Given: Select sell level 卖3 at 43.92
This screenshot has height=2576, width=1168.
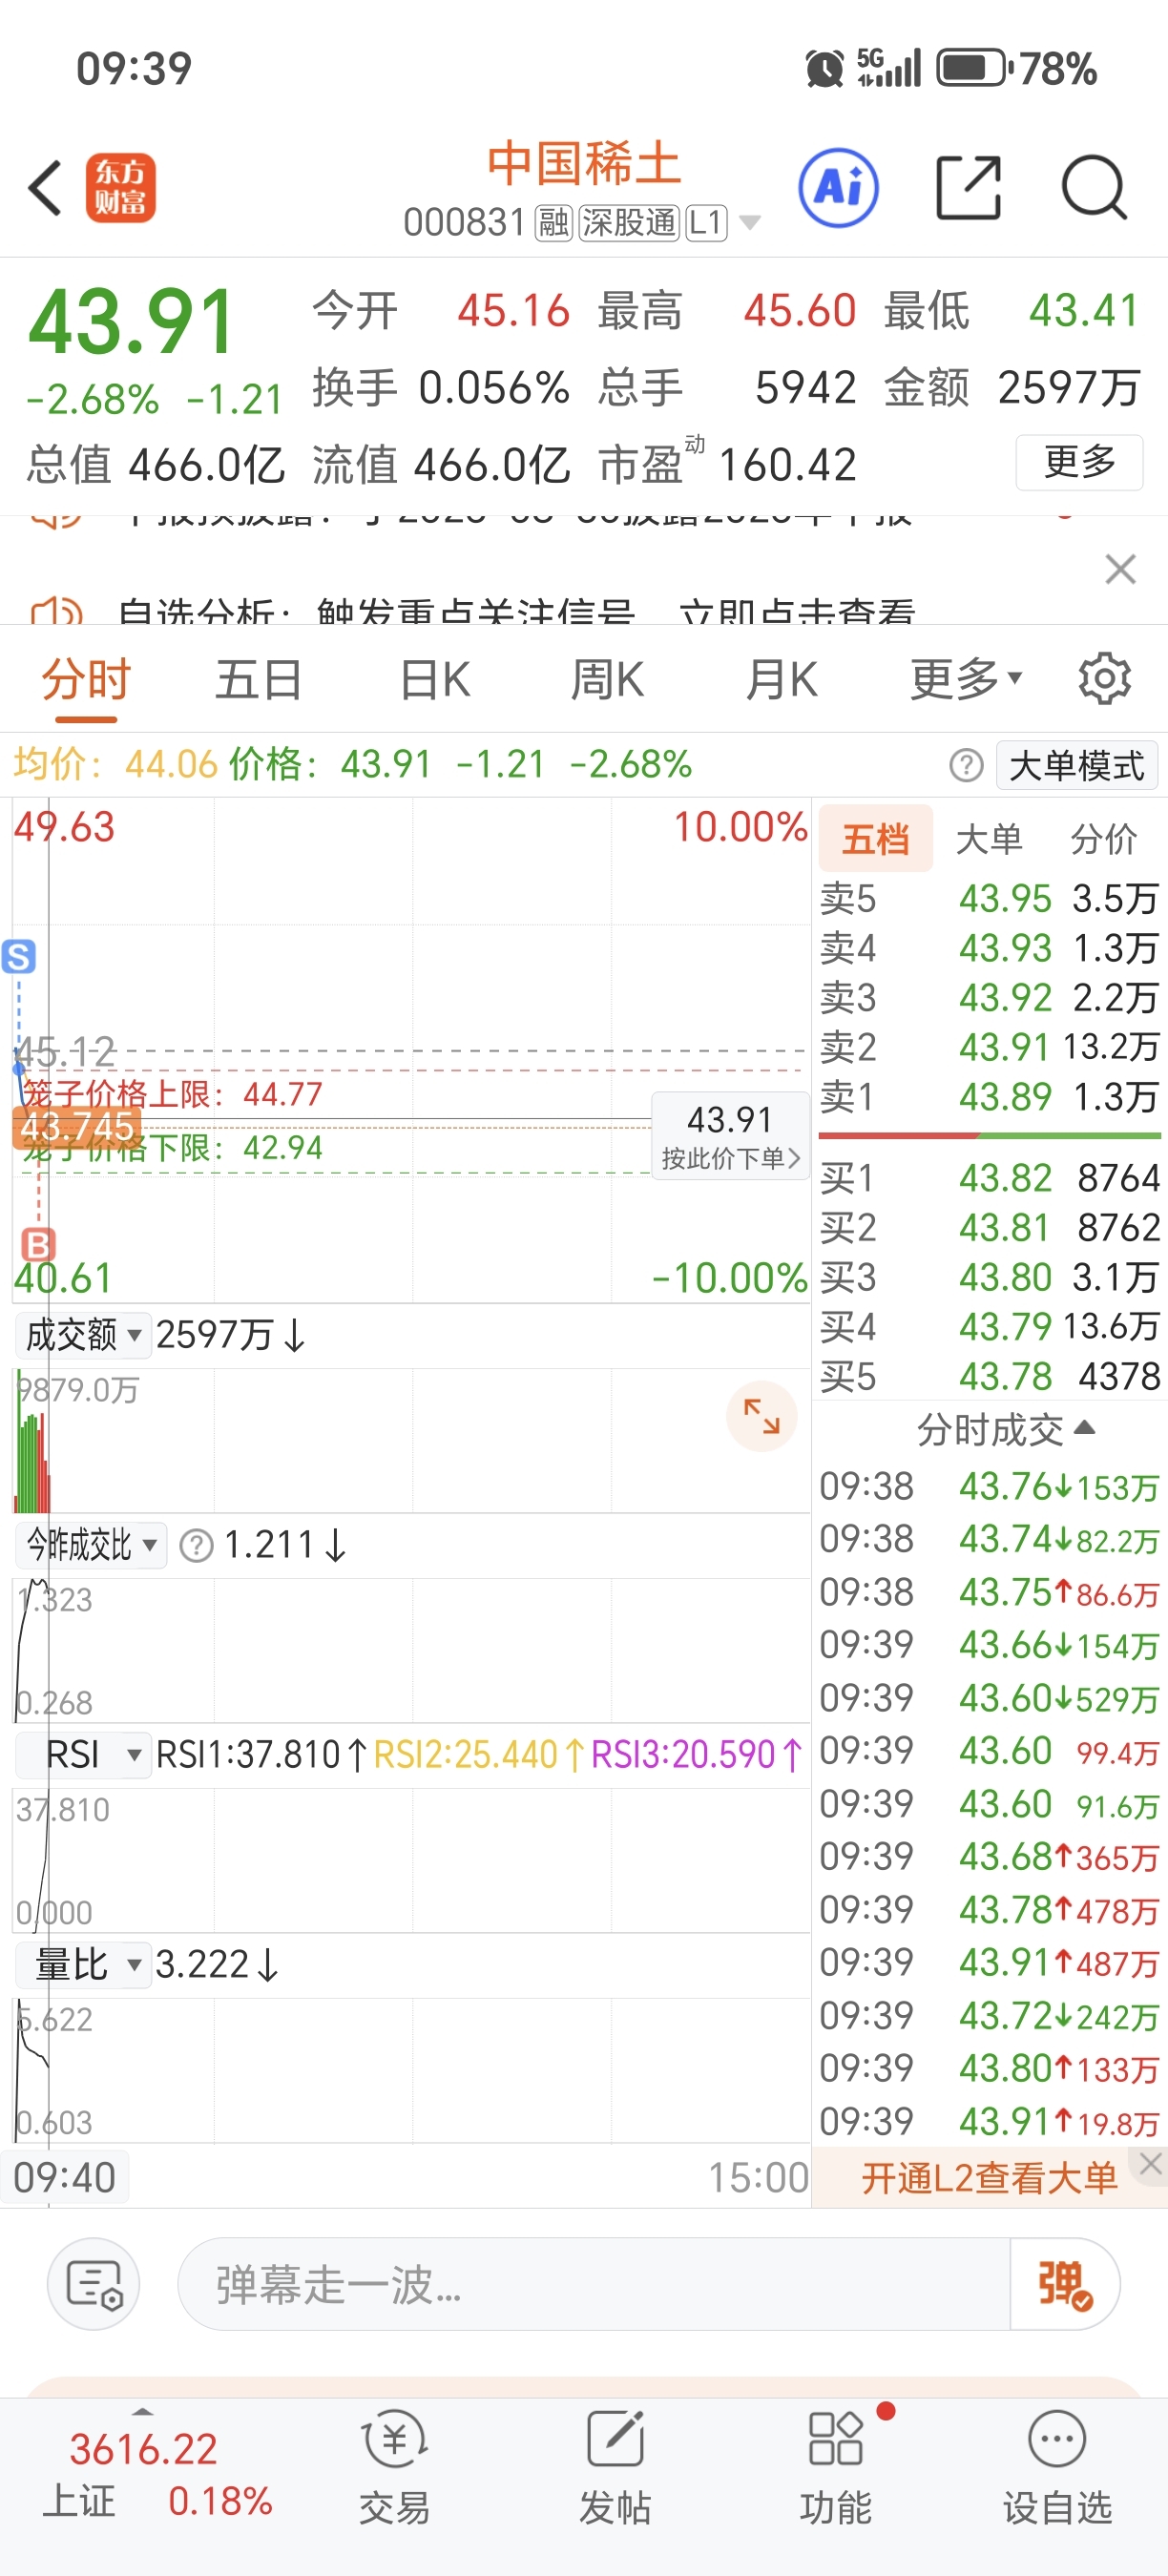Looking at the screenshot, I should [990, 998].
